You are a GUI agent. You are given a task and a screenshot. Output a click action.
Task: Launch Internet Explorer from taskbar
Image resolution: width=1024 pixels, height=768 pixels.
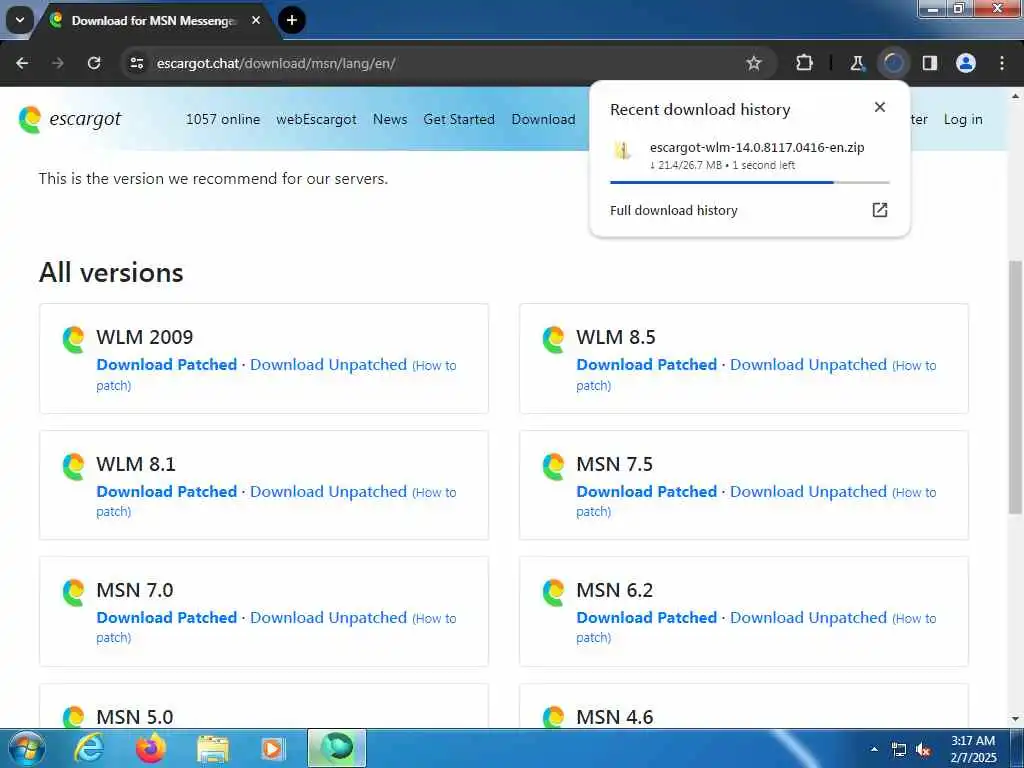88,748
